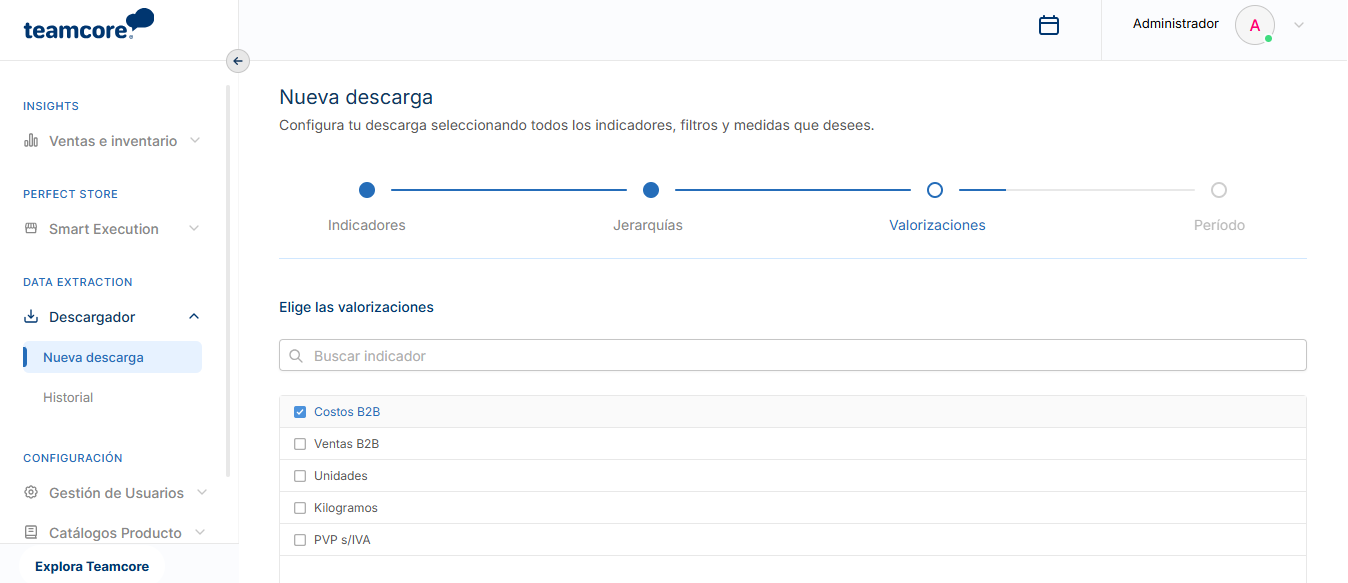Click the PVP s/IVA label text
Viewport: 1348px width, 583px height.
342,540
